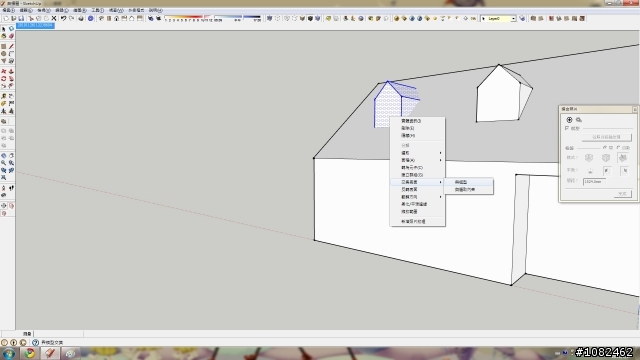Choose 與模型 in the intersect submenu
Screen dimensions: 640x360
469,182
